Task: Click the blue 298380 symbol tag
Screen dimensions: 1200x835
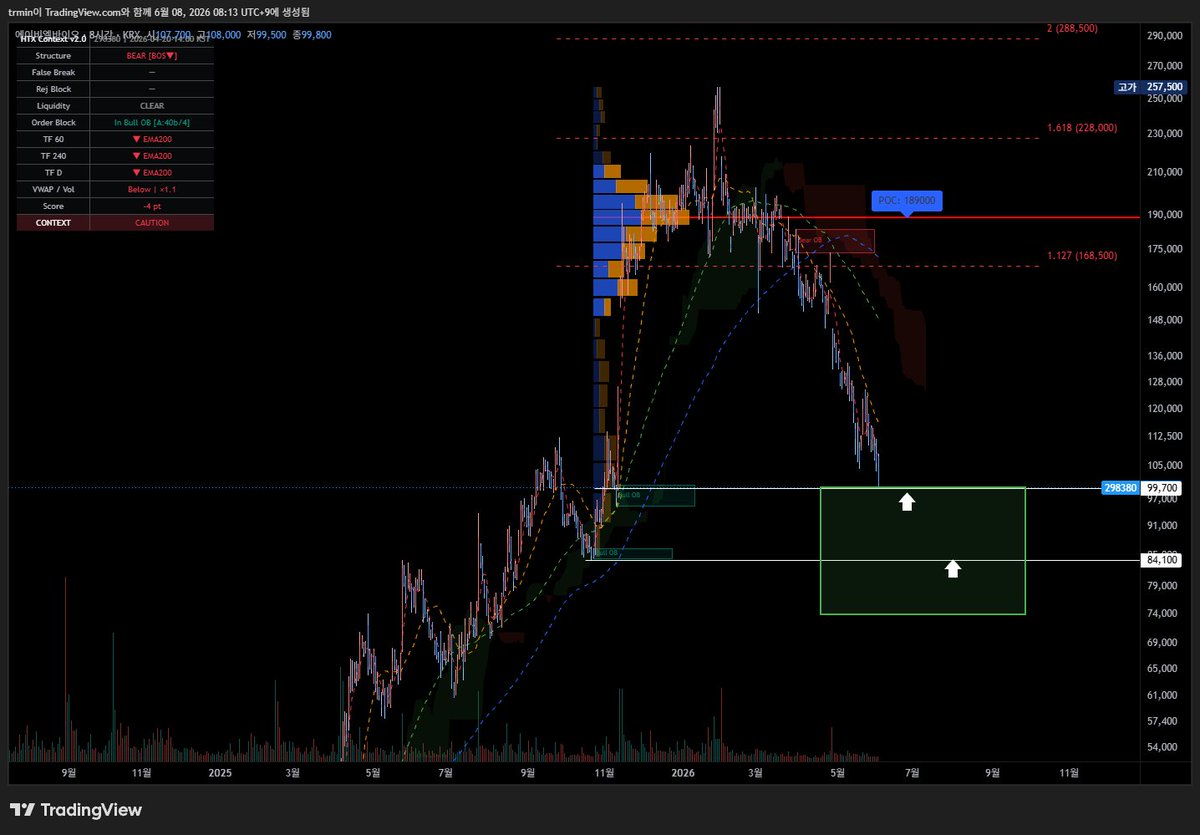Action: [x=1119, y=488]
